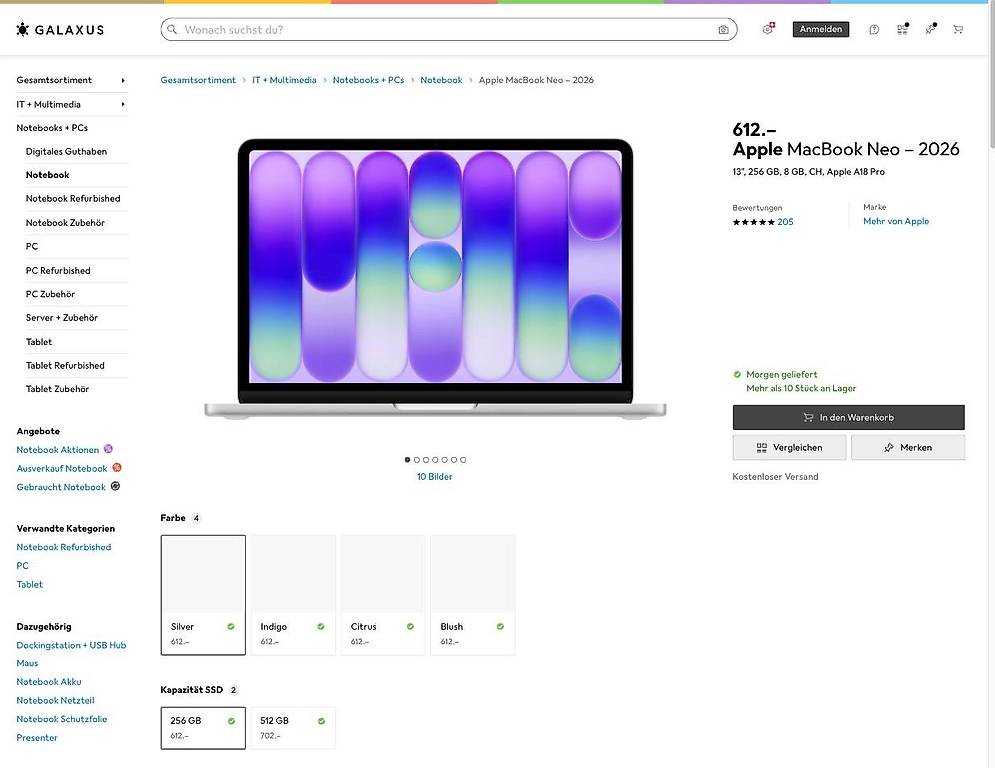The width and height of the screenshot is (995, 768).
Task: Open Notebook Refurbished in Verwandte Kategorien
Action: pos(63,546)
